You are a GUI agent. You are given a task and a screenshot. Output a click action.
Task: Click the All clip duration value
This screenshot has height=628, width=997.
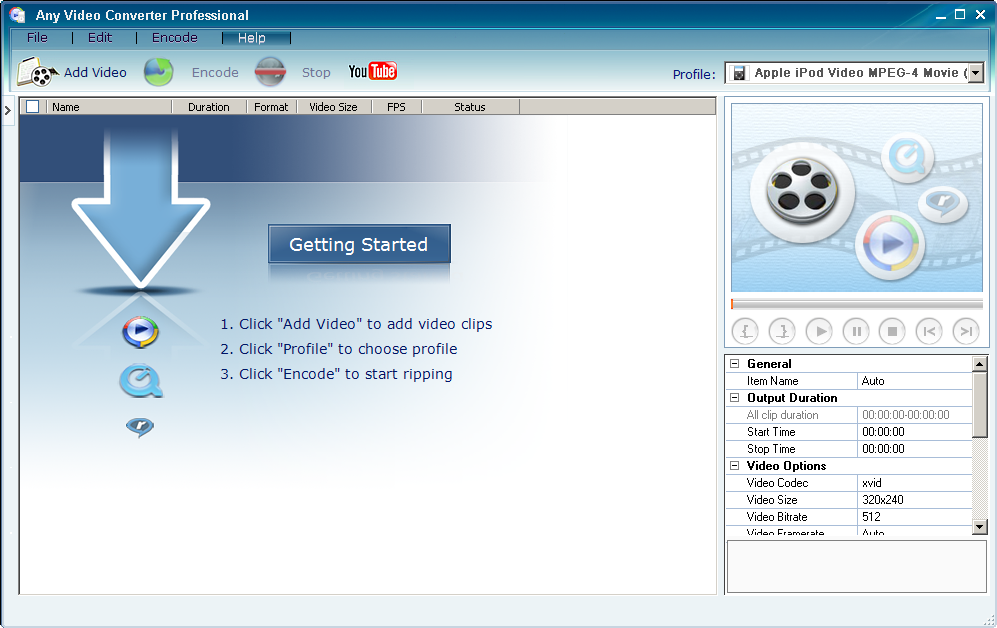tap(914, 414)
